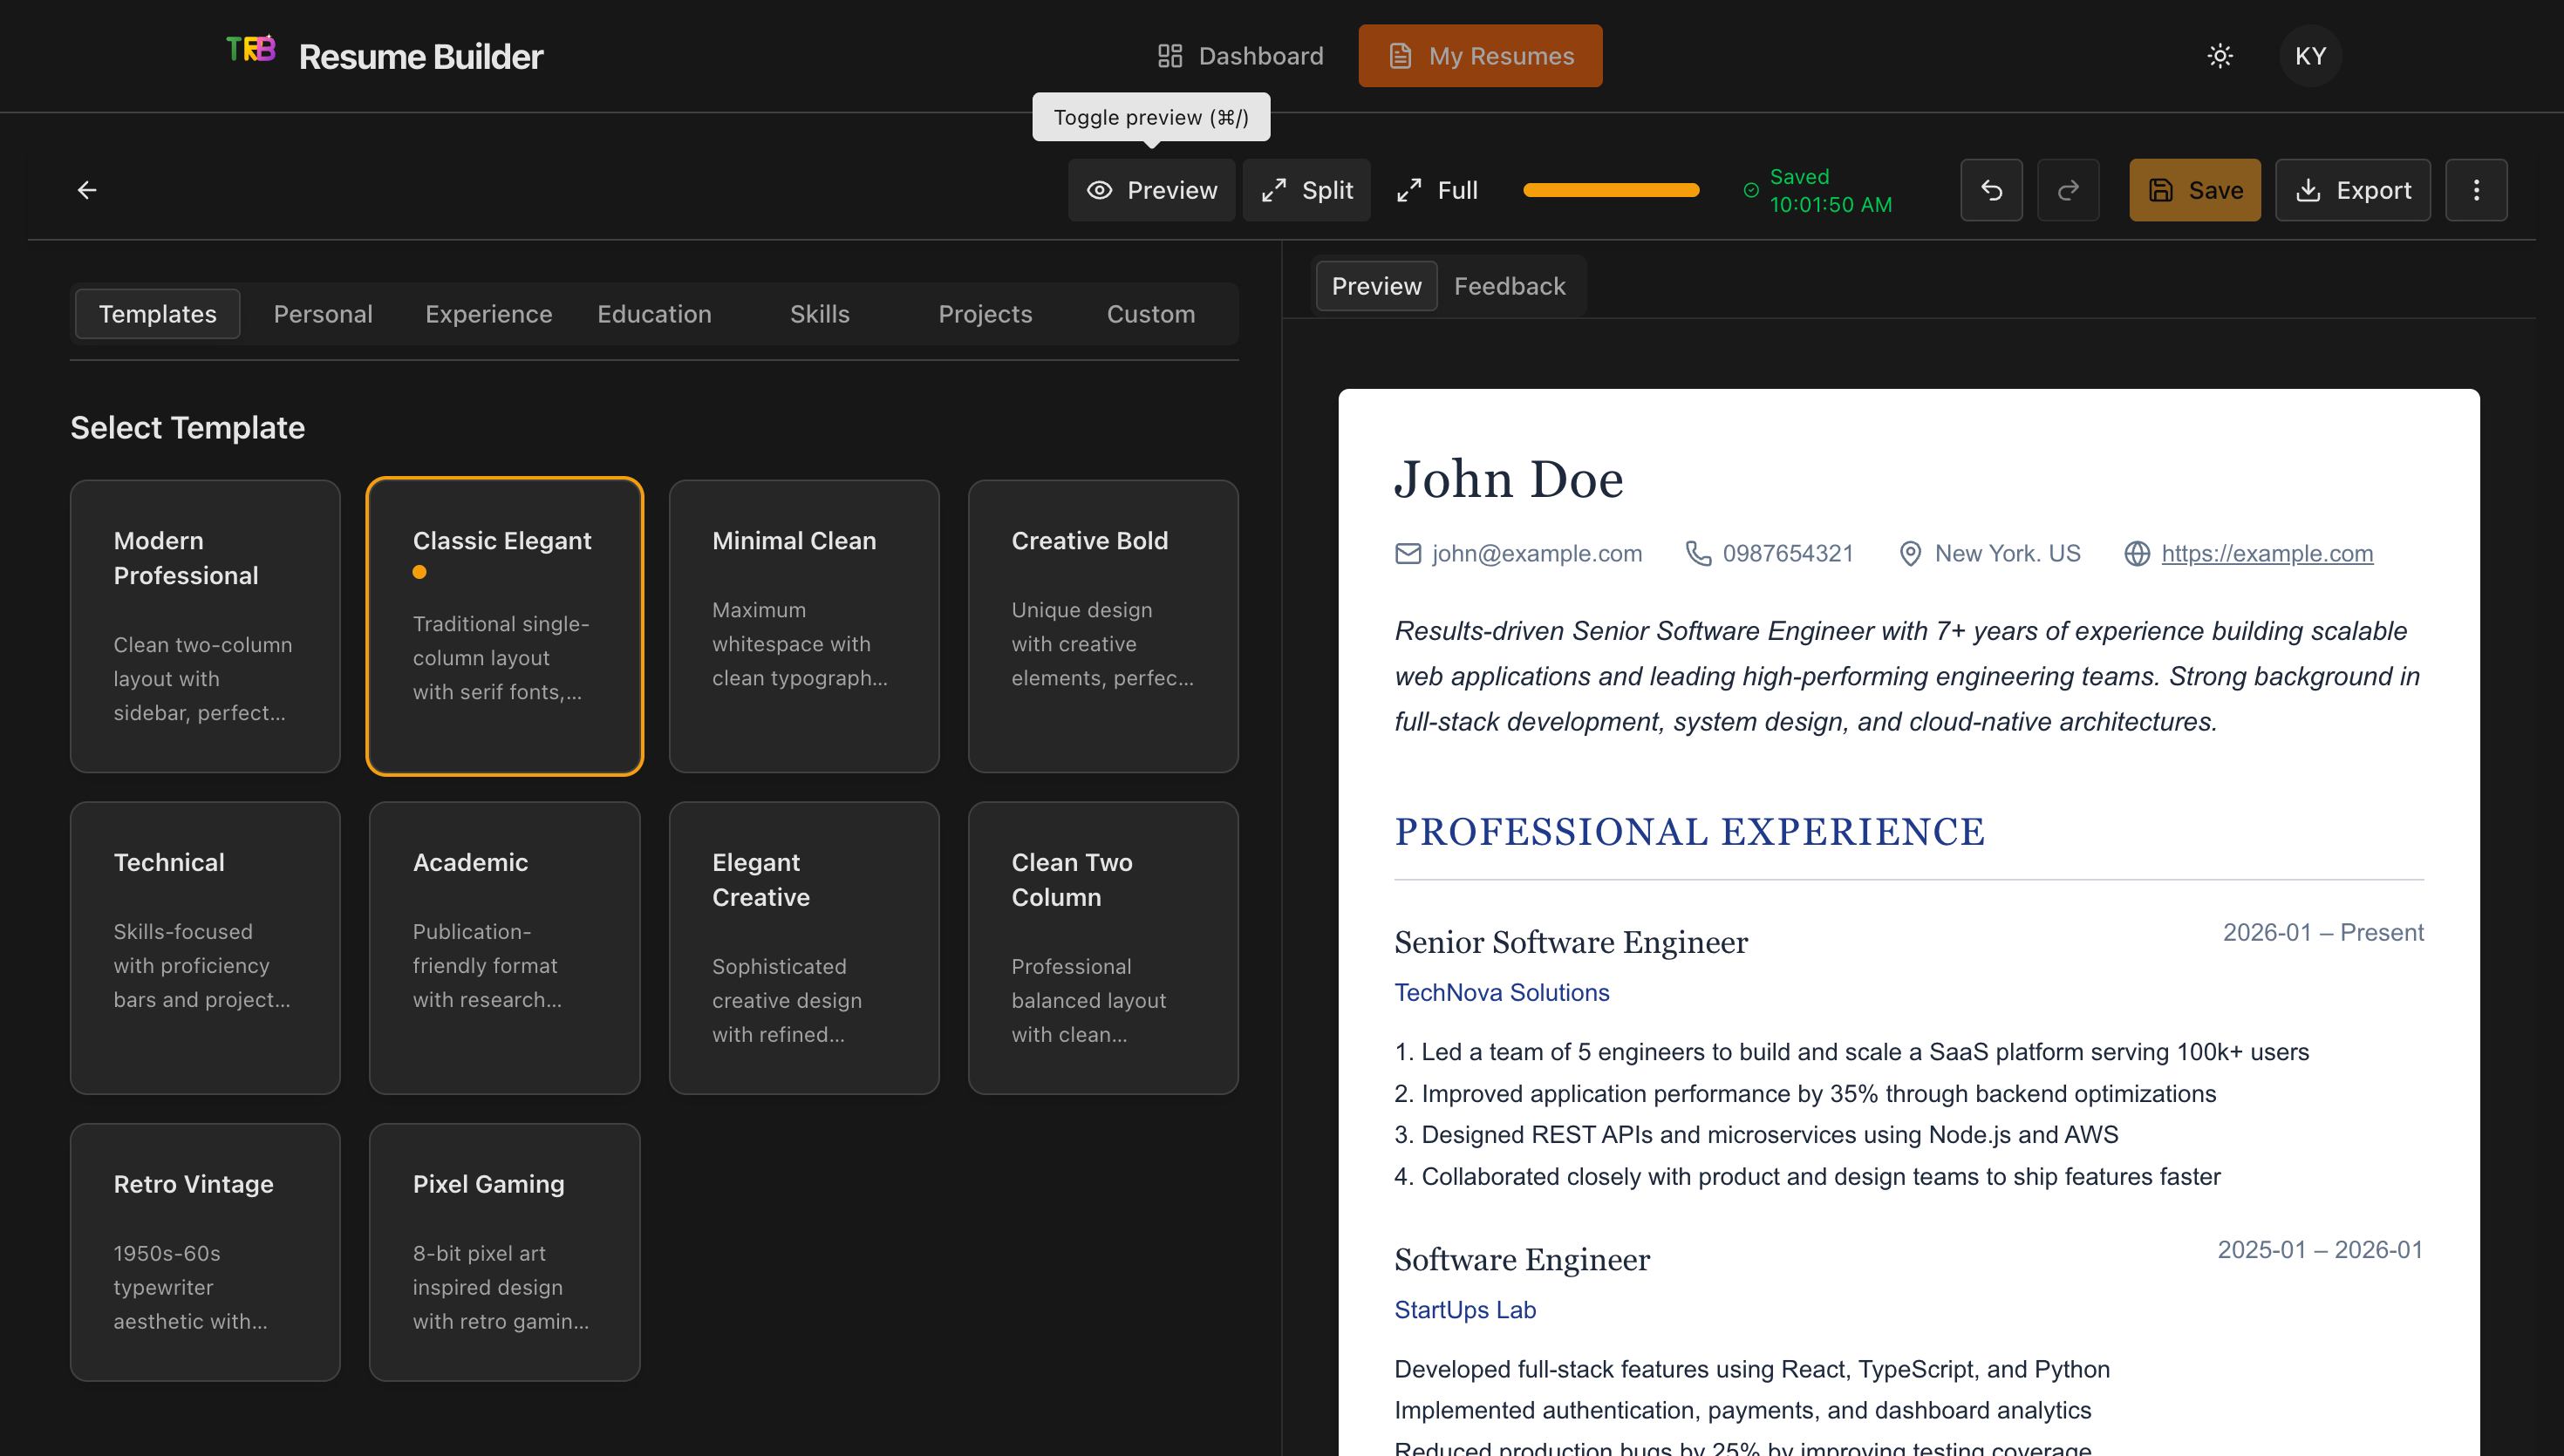
Task: Toggle preview with the eye icon
Action: point(1100,190)
